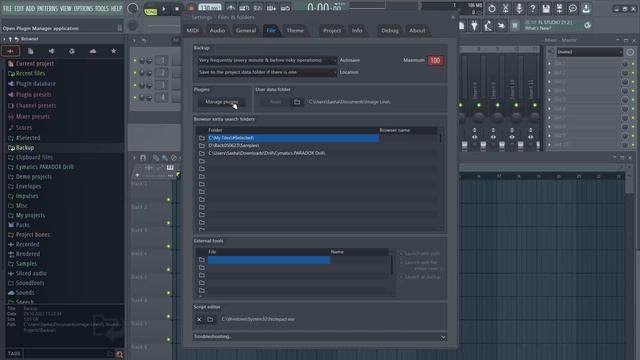This screenshot has width=640, height=360.
Task: Click folder icon of first search folder
Action: pos(202,138)
